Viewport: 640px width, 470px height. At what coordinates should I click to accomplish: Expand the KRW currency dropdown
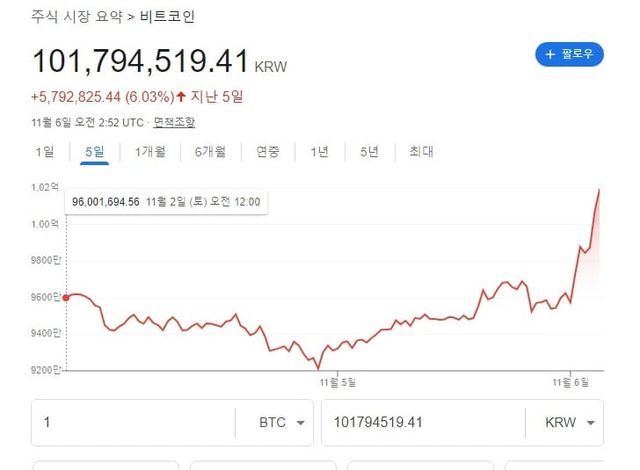click(x=573, y=422)
